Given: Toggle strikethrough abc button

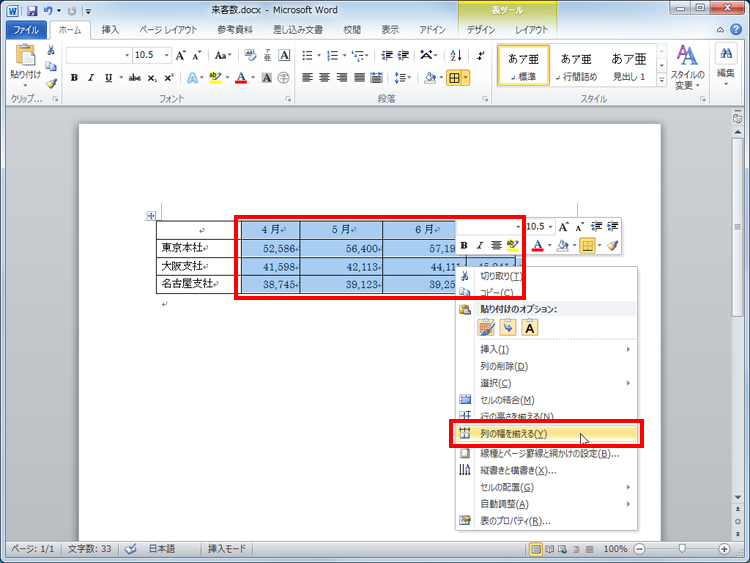Looking at the screenshot, I should pos(134,77).
